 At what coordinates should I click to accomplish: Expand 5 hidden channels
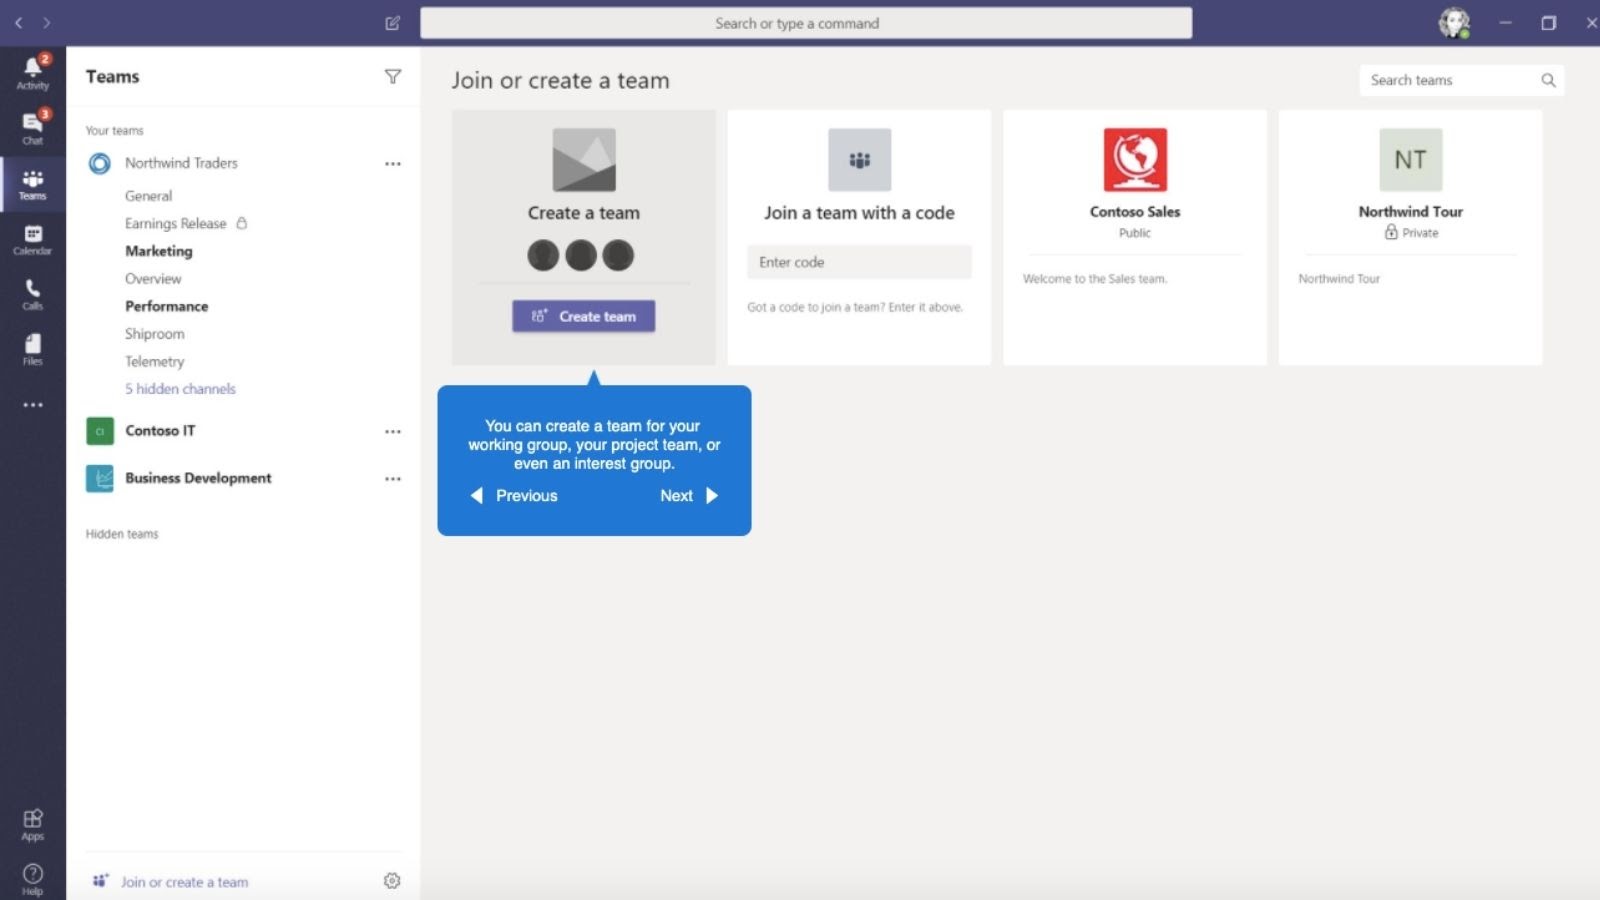click(x=180, y=389)
